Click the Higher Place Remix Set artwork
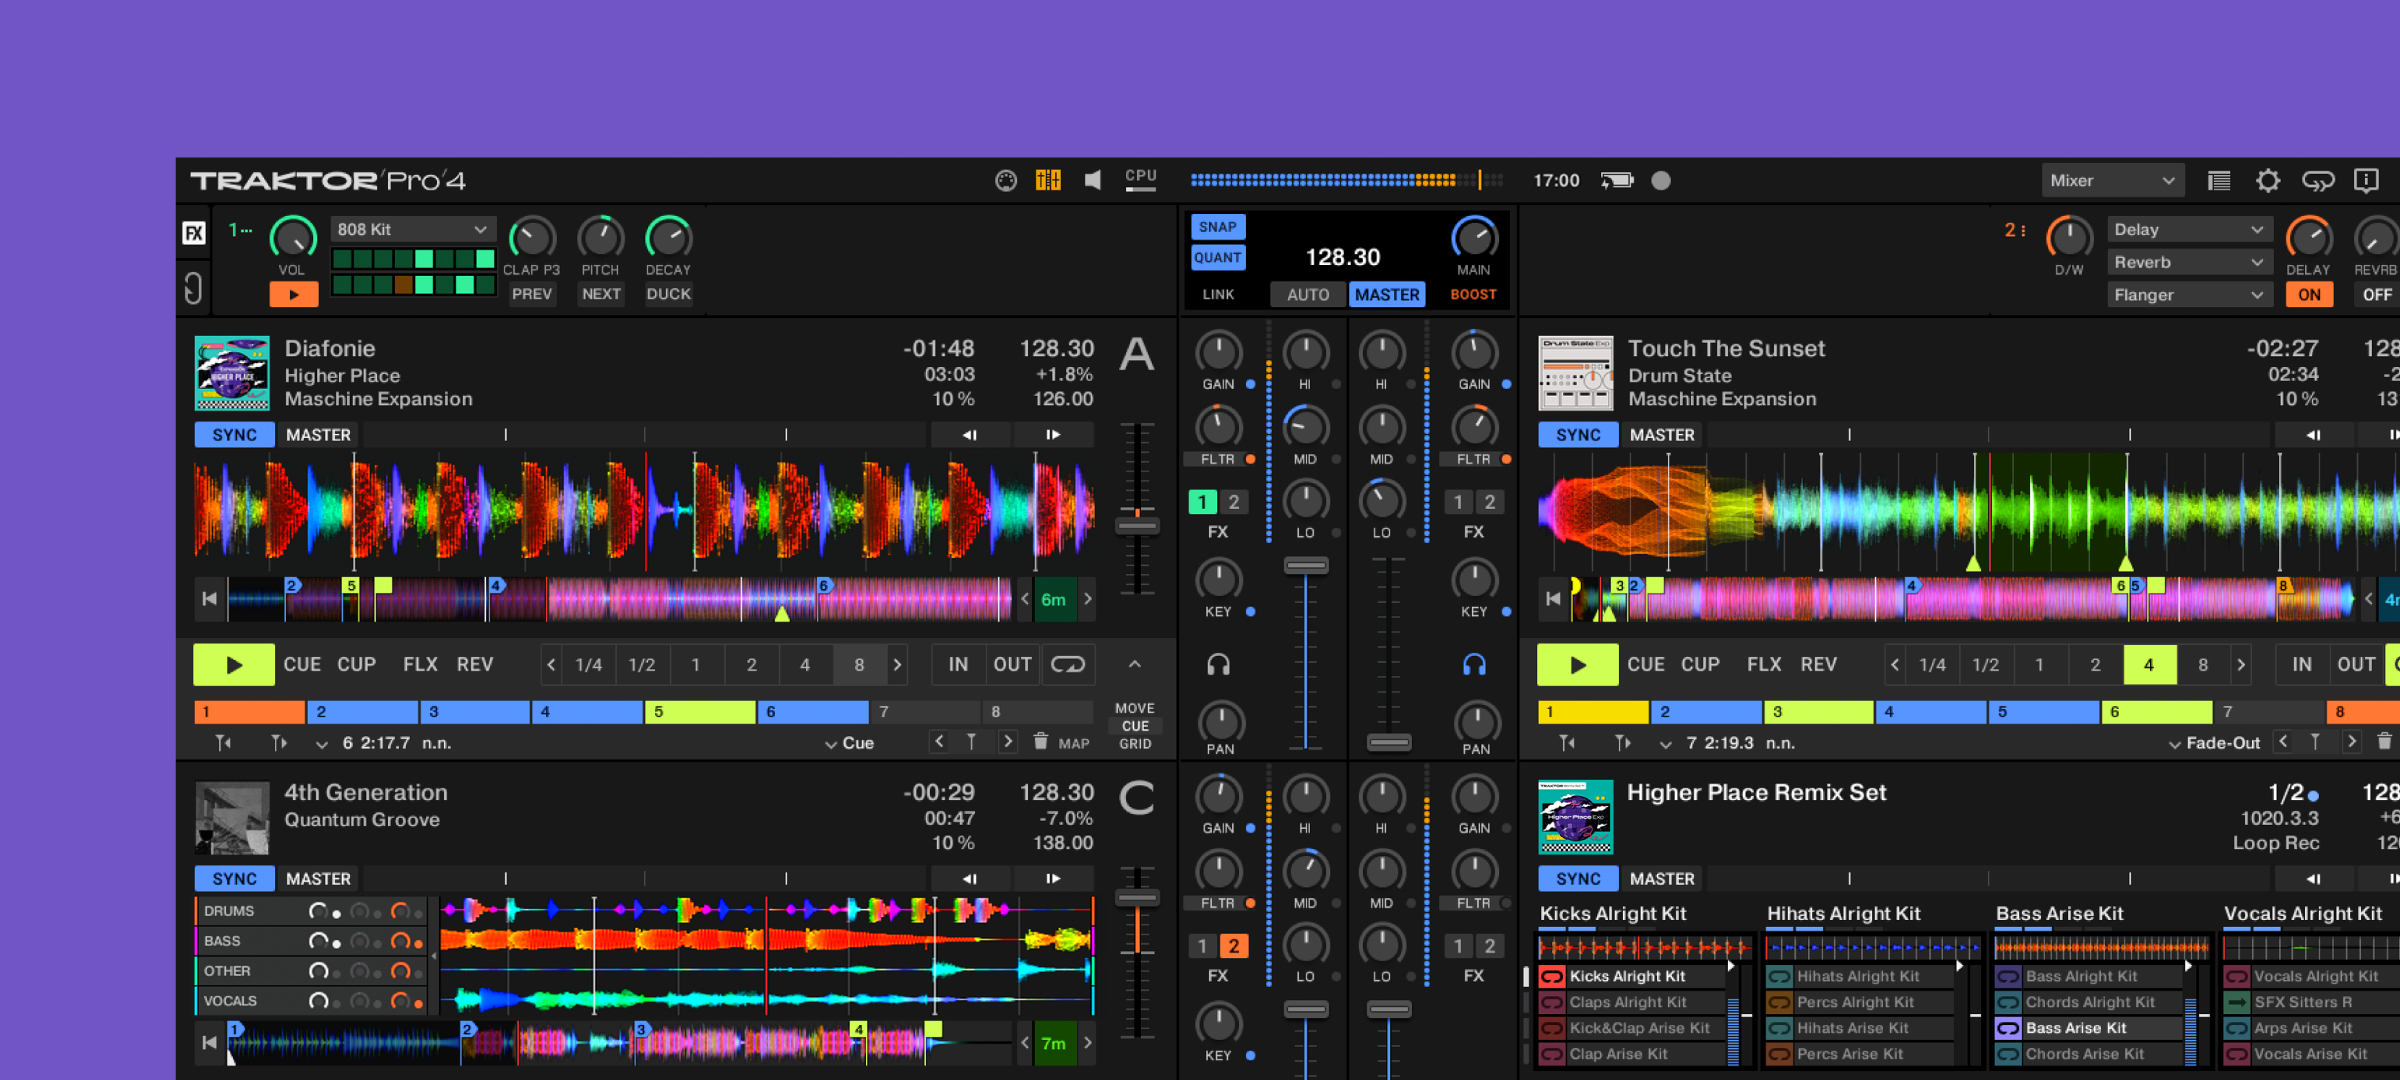2400x1080 pixels. 1576,817
